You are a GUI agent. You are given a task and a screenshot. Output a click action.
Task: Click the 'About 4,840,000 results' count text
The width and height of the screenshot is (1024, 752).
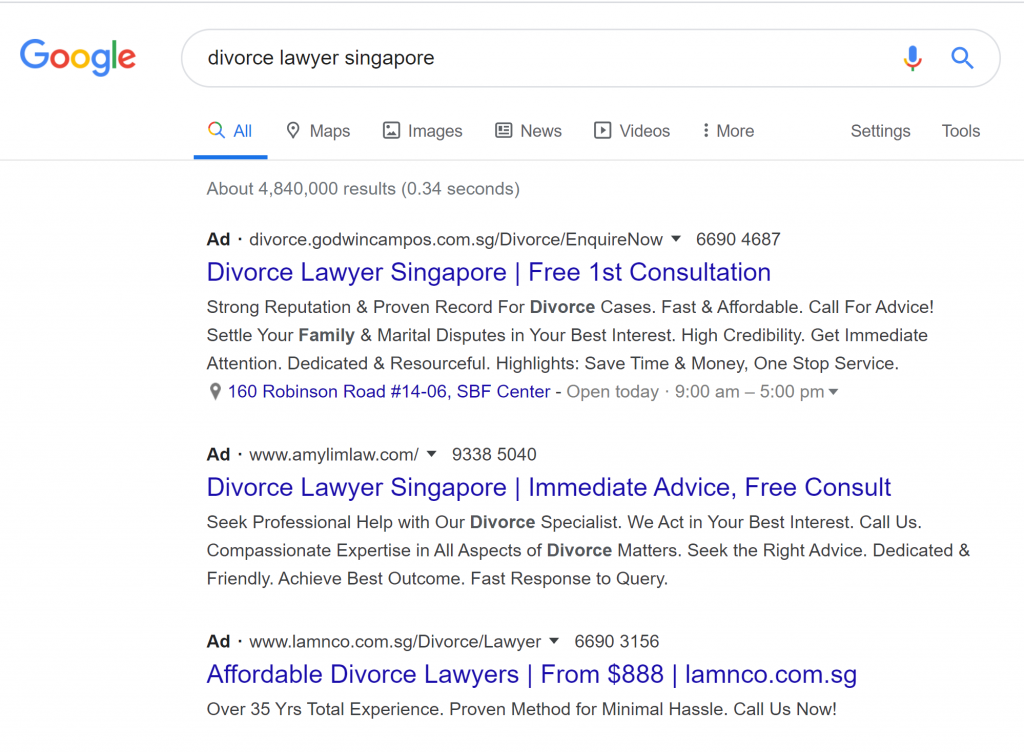[363, 189]
